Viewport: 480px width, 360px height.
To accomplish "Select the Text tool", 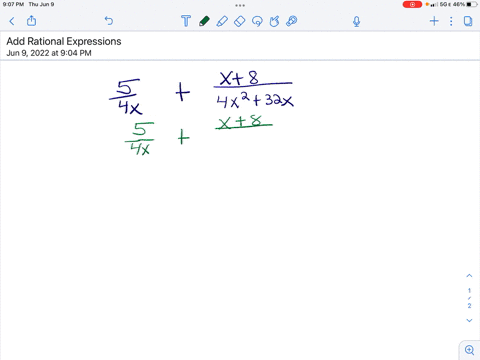I will coord(186,21).
